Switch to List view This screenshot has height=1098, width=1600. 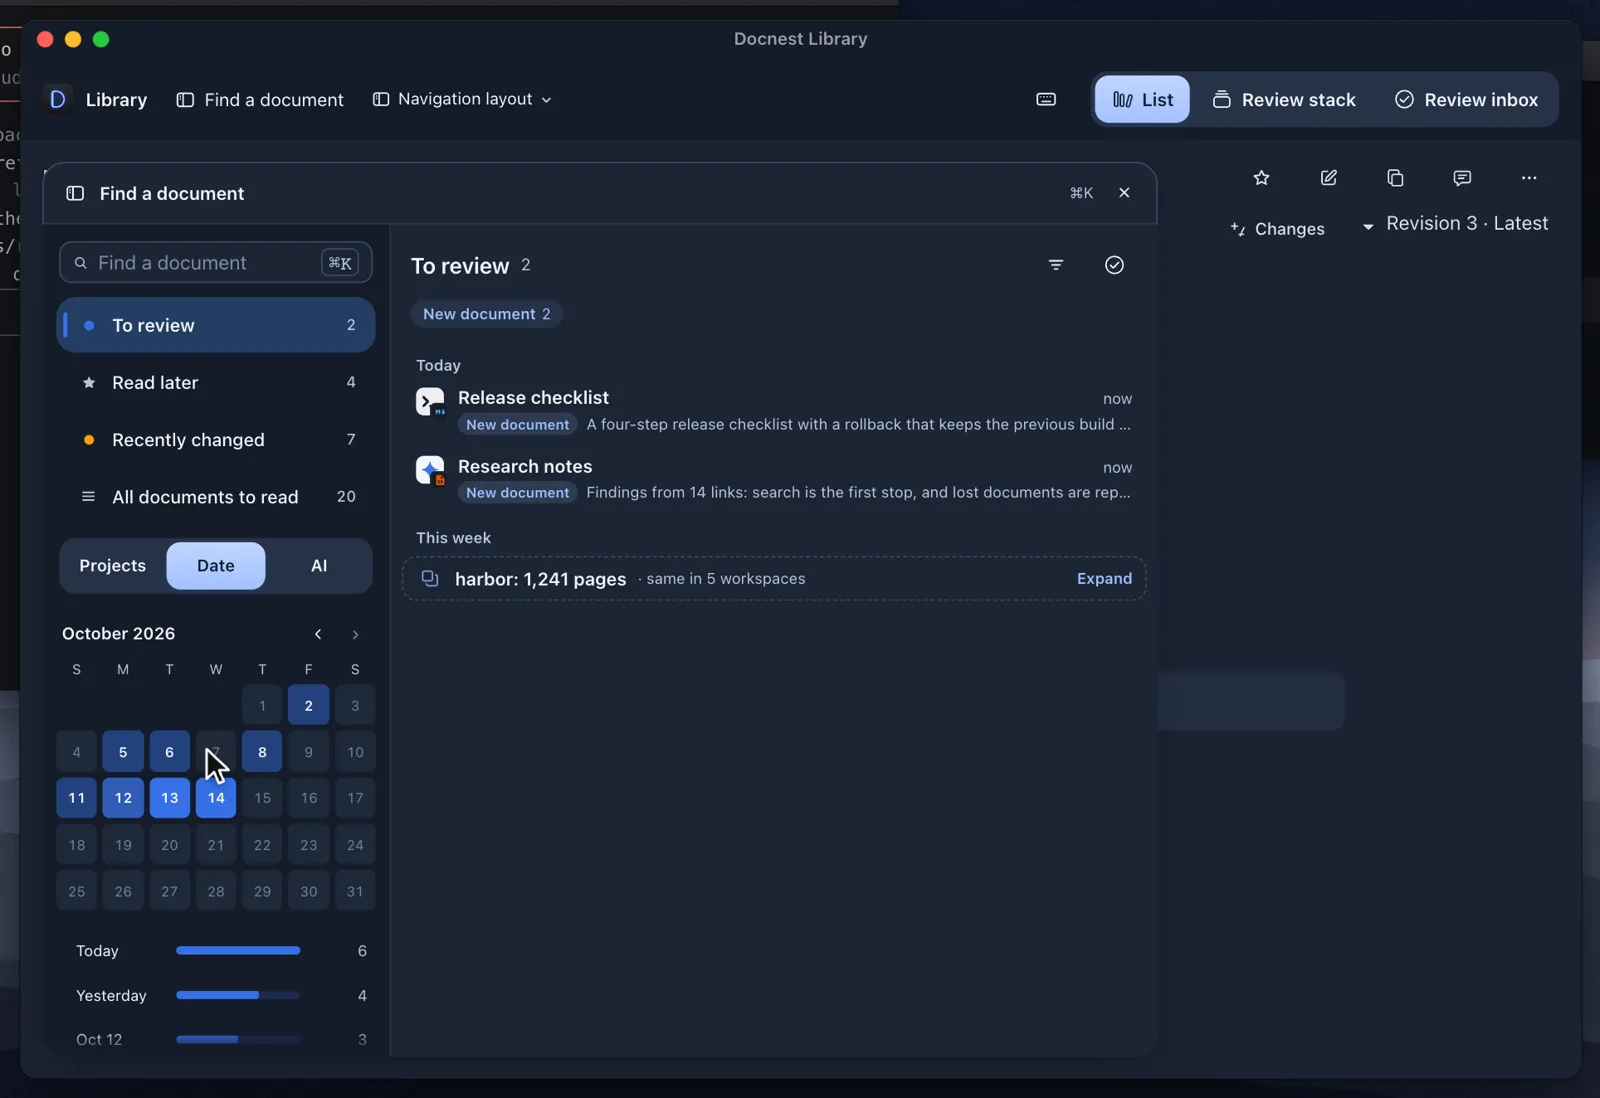coord(1142,99)
